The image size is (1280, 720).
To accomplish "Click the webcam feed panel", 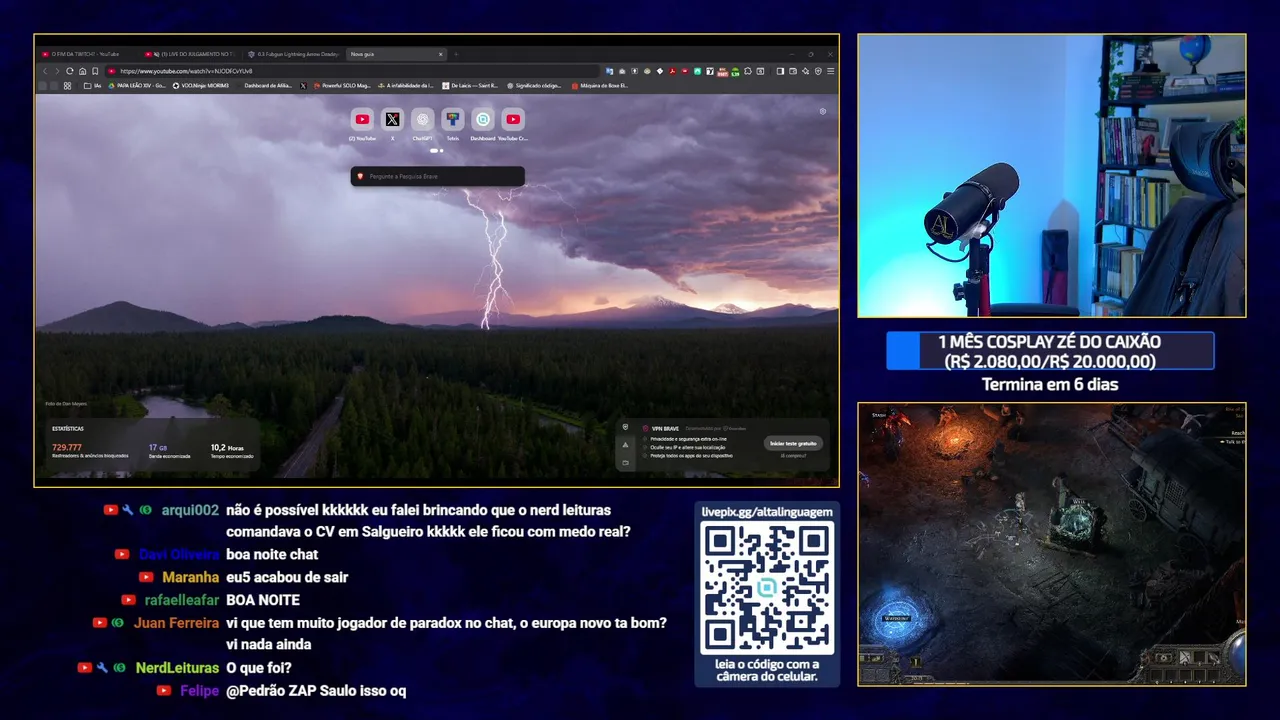I will coord(1051,176).
